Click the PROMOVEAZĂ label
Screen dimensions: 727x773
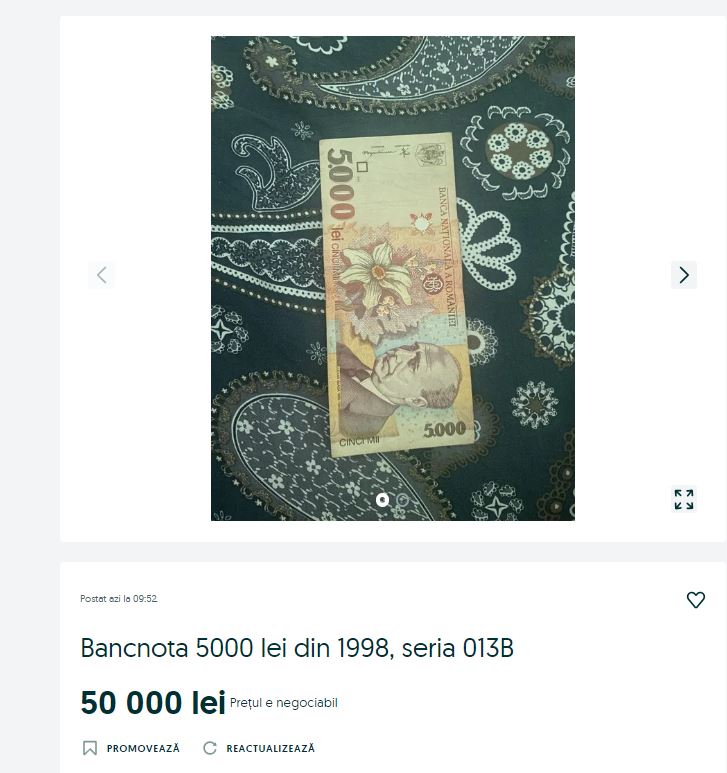(x=143, y=748)
